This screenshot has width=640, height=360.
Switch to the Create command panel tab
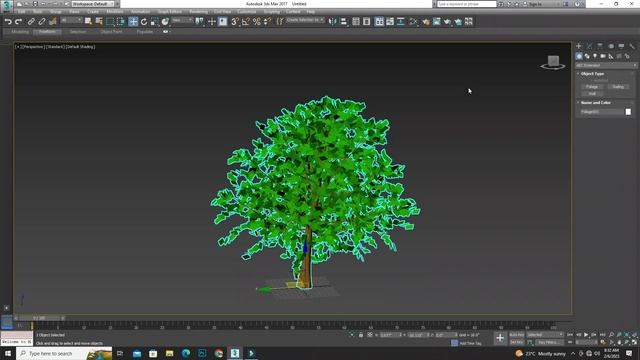[578, 46]
